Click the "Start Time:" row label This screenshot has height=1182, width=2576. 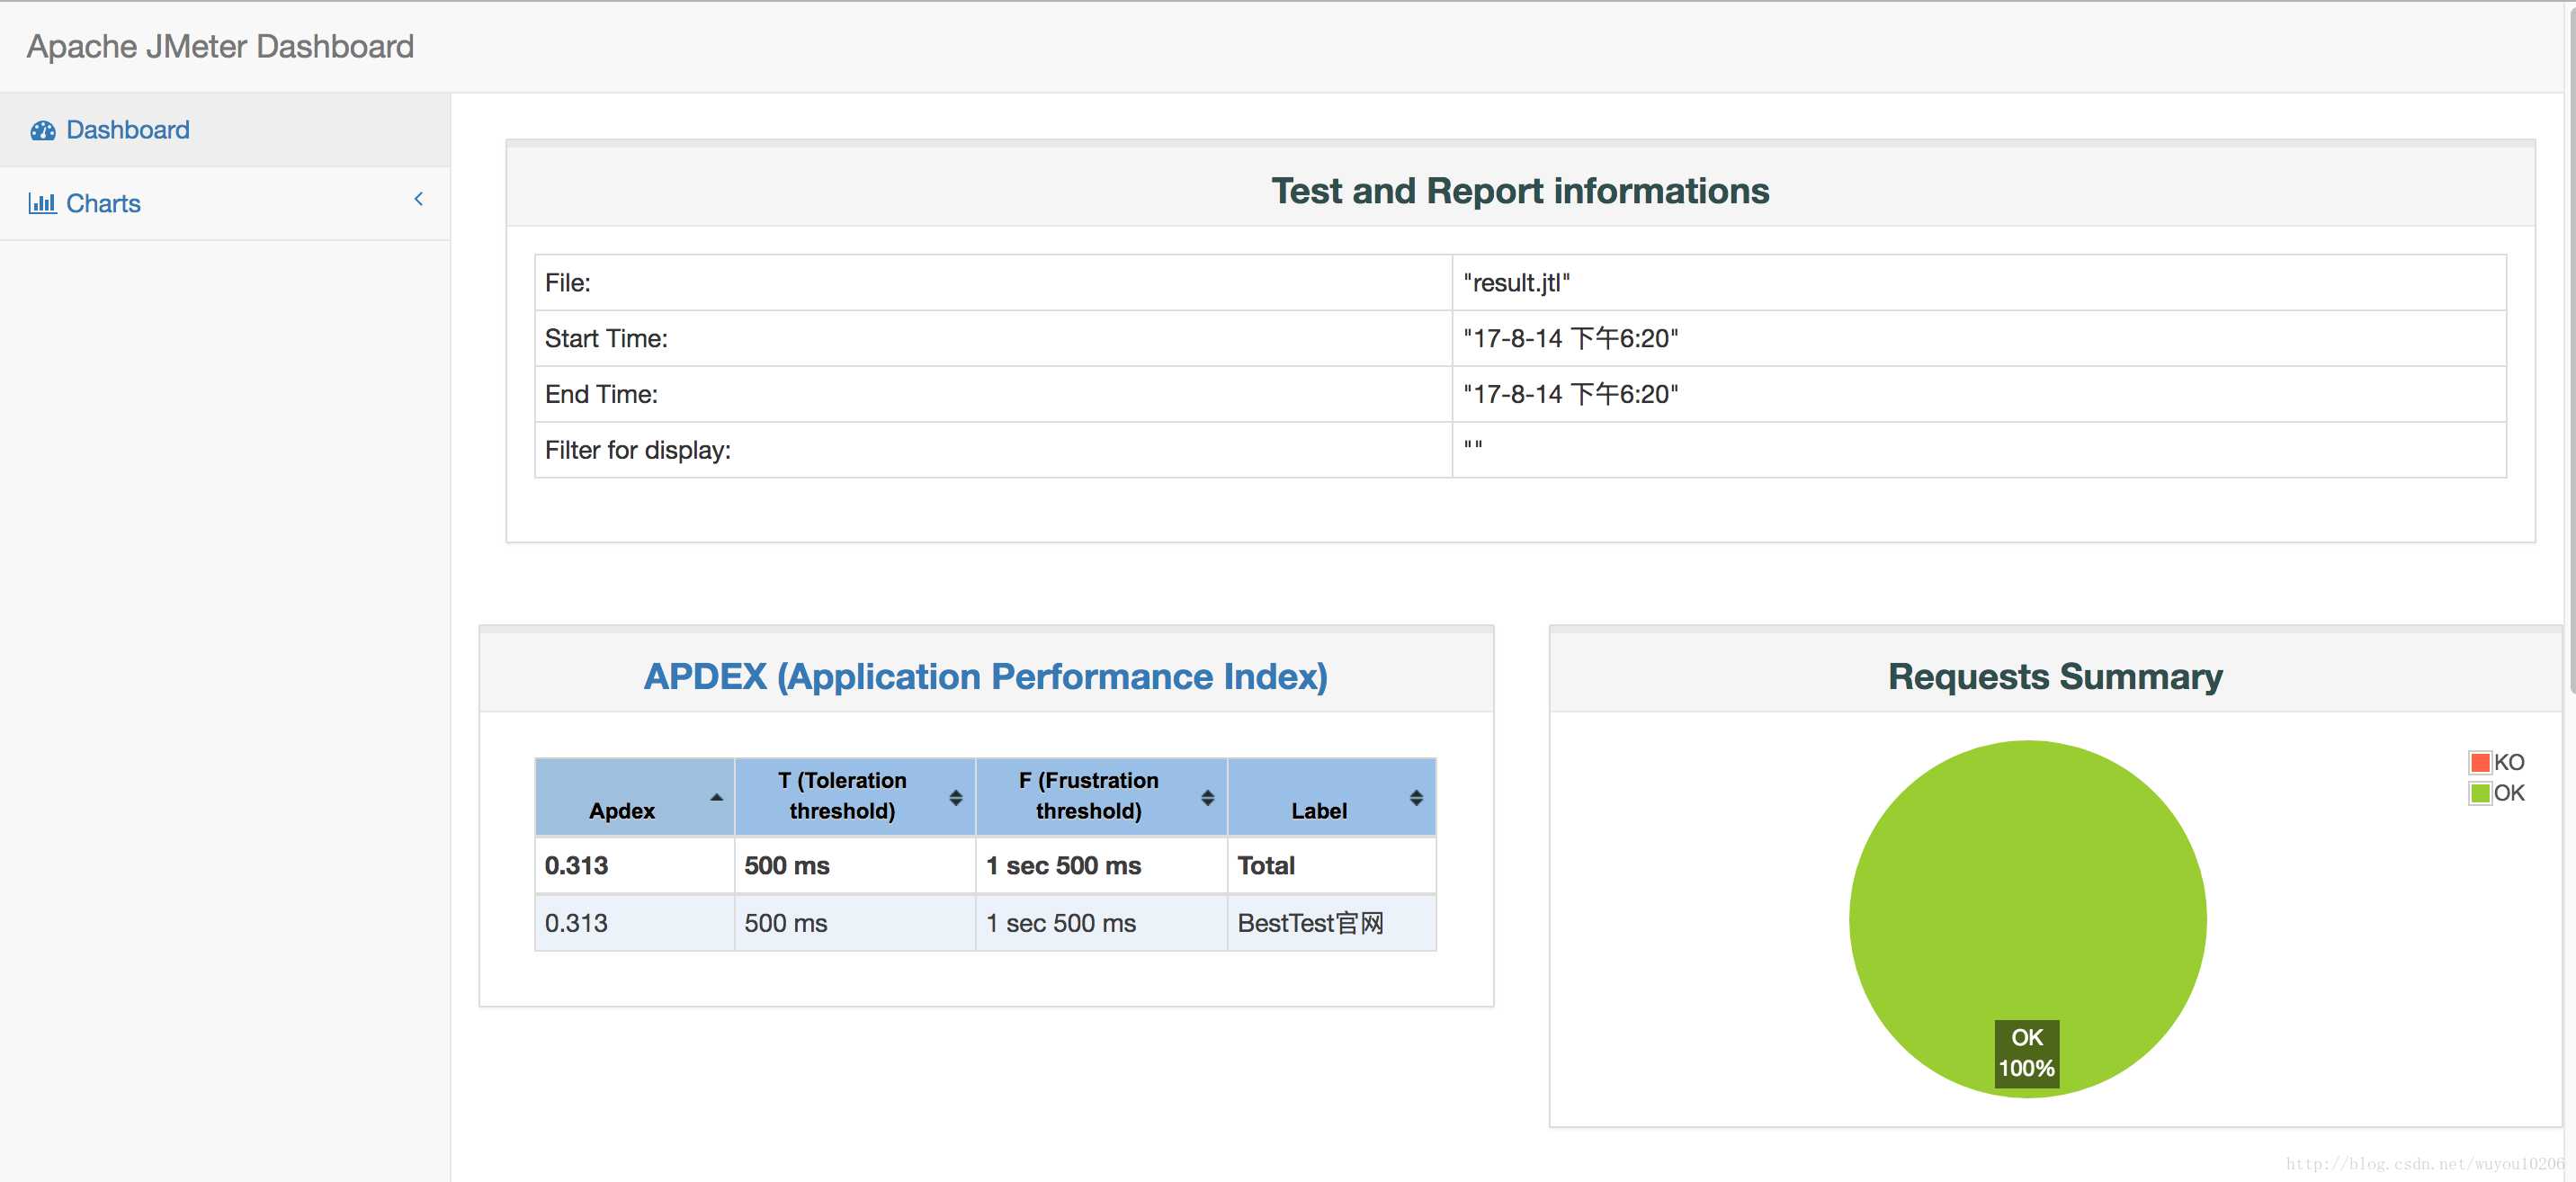[606, 339]
